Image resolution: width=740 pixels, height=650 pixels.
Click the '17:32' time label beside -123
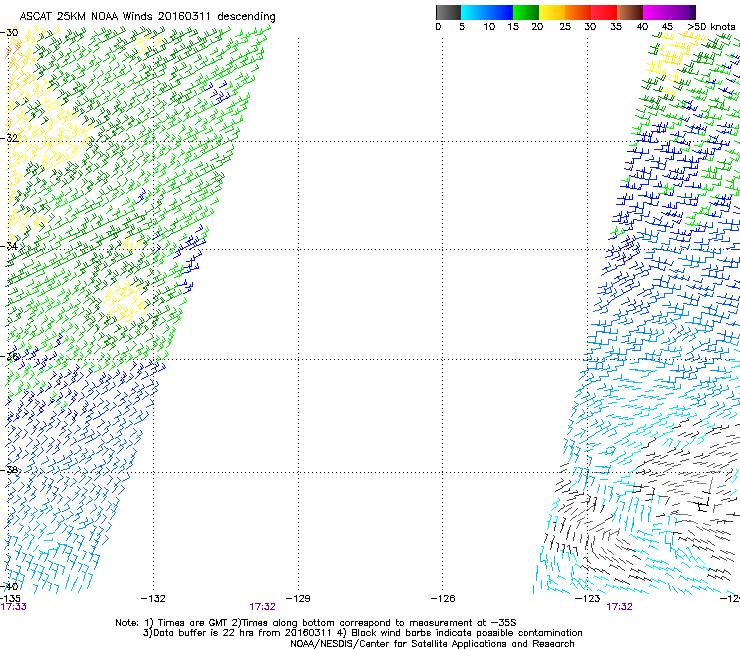(619, 607)
